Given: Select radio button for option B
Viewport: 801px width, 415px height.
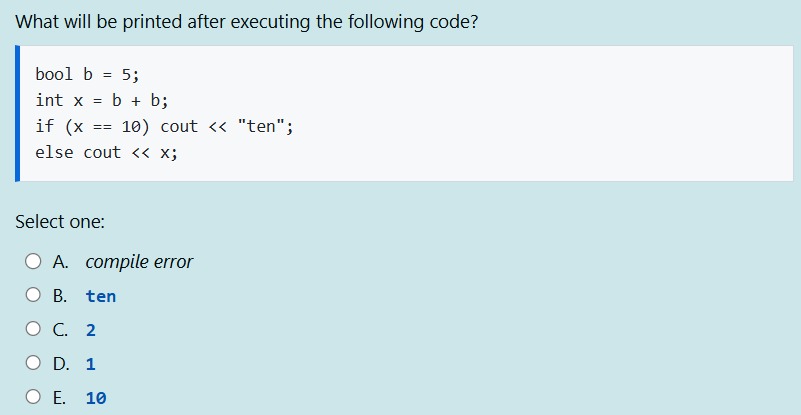Looking at the screenshot, I should click(33, 294).
